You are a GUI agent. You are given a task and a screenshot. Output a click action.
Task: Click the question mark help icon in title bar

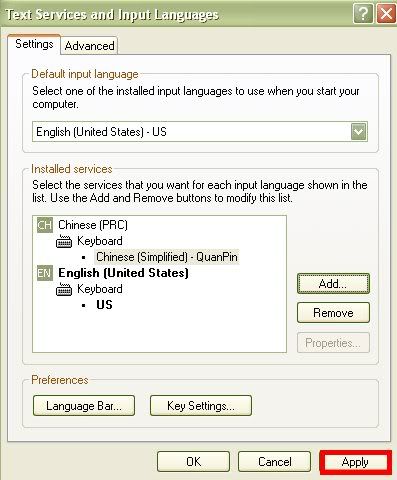(x=363, y=14)
